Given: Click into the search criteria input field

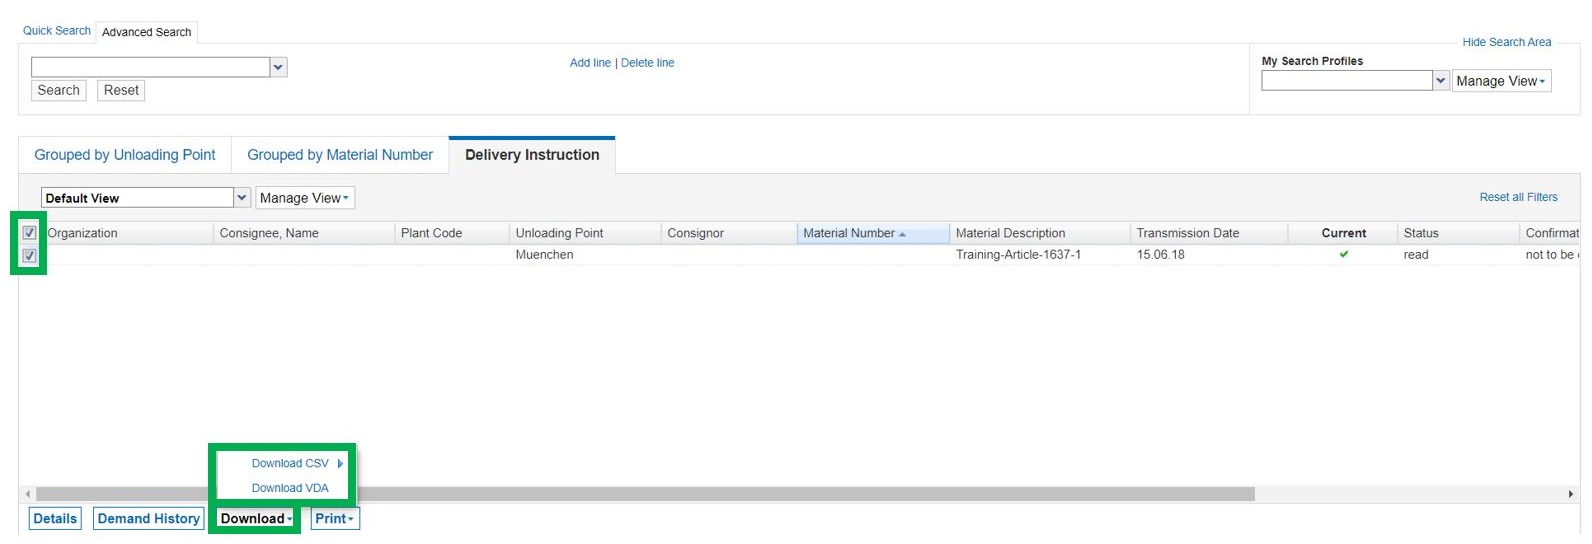Looking at the screenshot, I should point(151,67).
